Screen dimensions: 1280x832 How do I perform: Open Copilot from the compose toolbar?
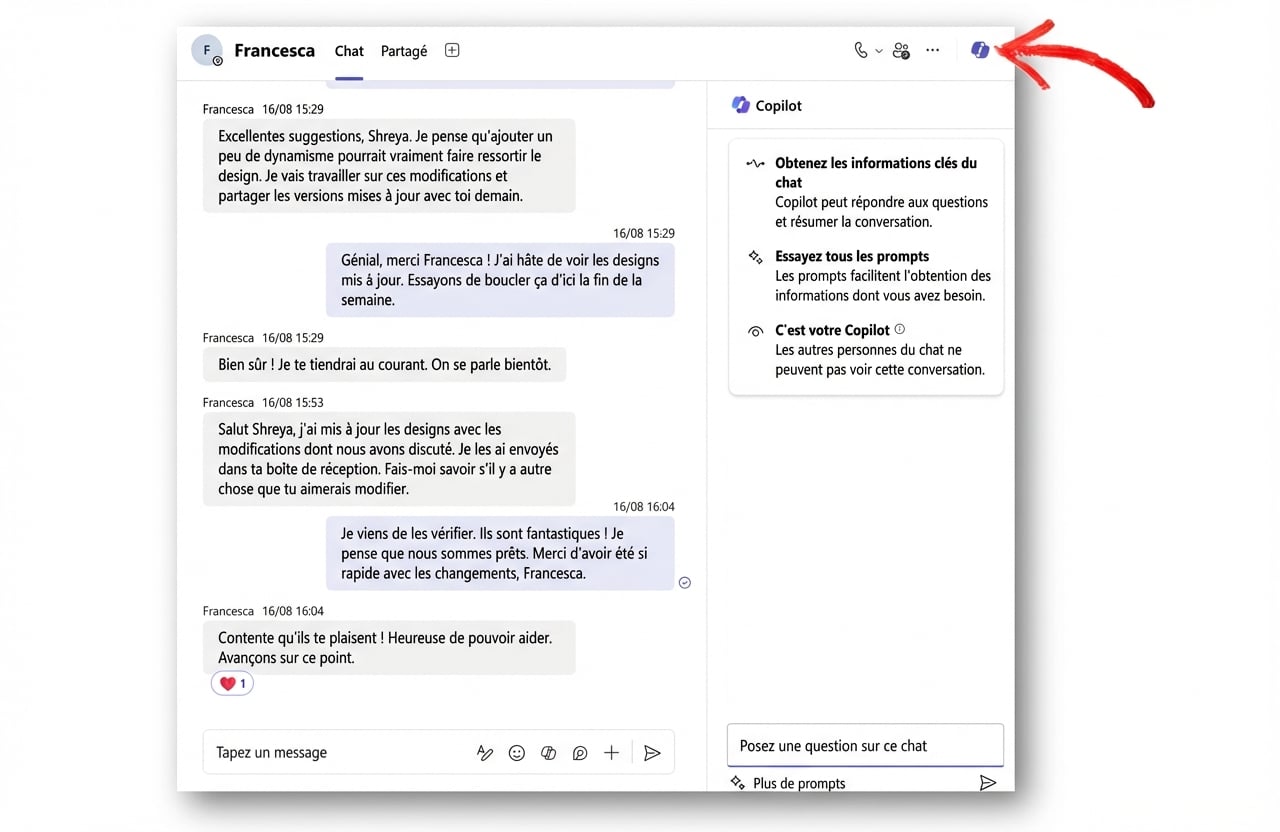[580, 752]
